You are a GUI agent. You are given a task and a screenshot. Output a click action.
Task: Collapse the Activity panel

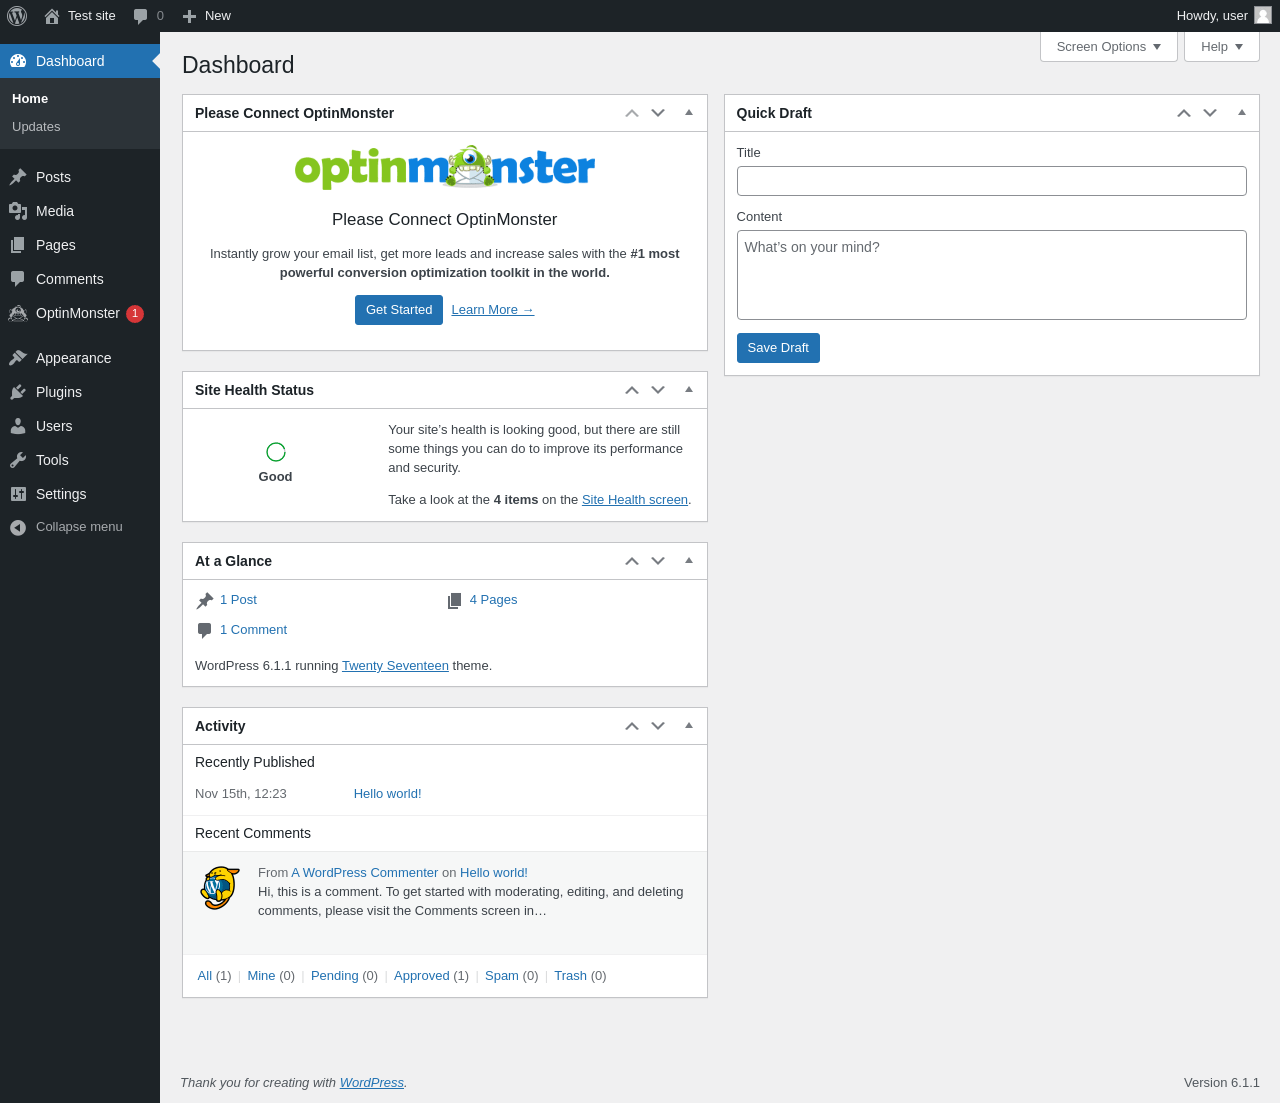[x=689, y=726]
